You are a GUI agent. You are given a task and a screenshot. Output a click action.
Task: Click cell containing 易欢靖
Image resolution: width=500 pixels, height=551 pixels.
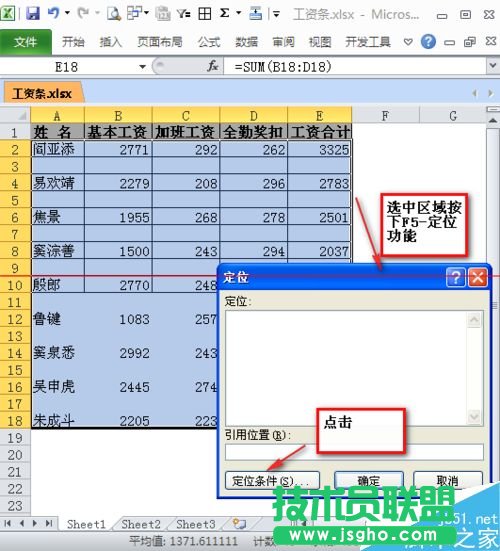point(57,183)
